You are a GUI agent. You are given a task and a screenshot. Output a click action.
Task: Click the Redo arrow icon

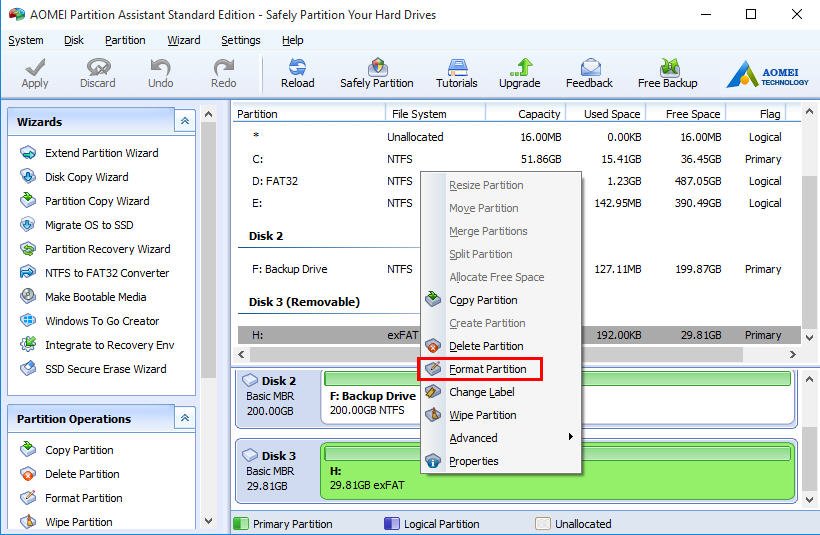(223, 67)
